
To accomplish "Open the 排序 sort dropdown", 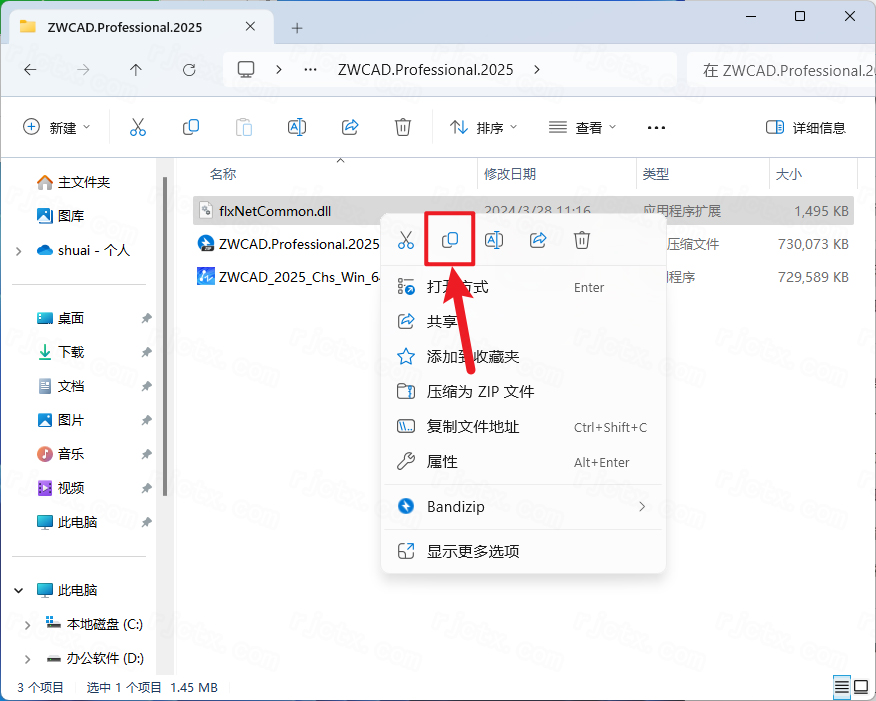I will click(x=484, y=127).
